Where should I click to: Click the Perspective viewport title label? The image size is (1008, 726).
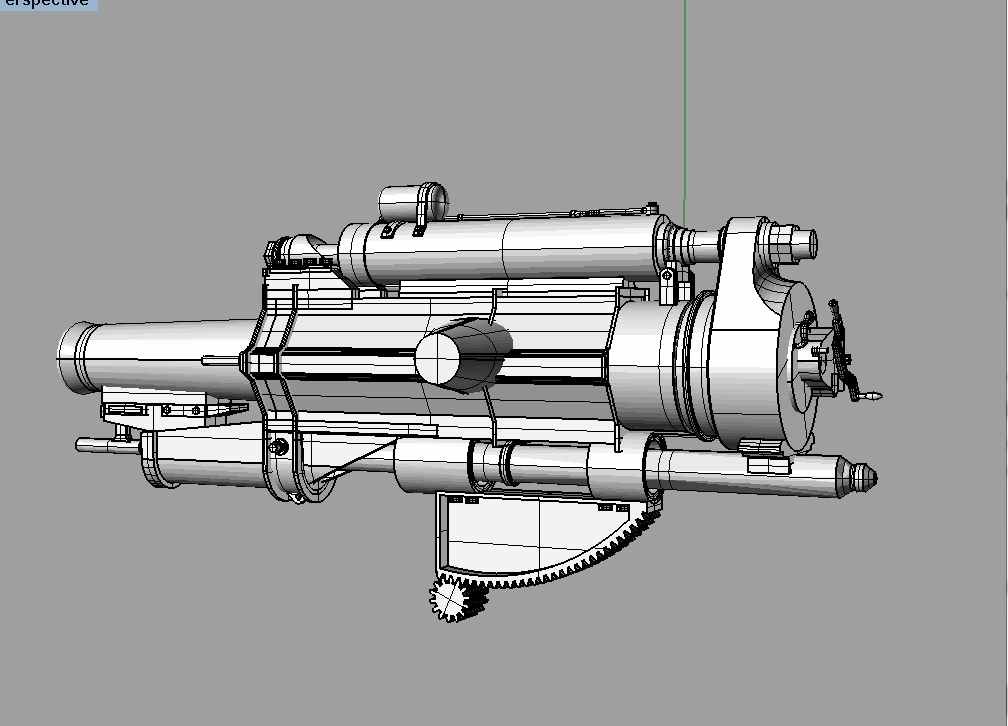point(48,4)
